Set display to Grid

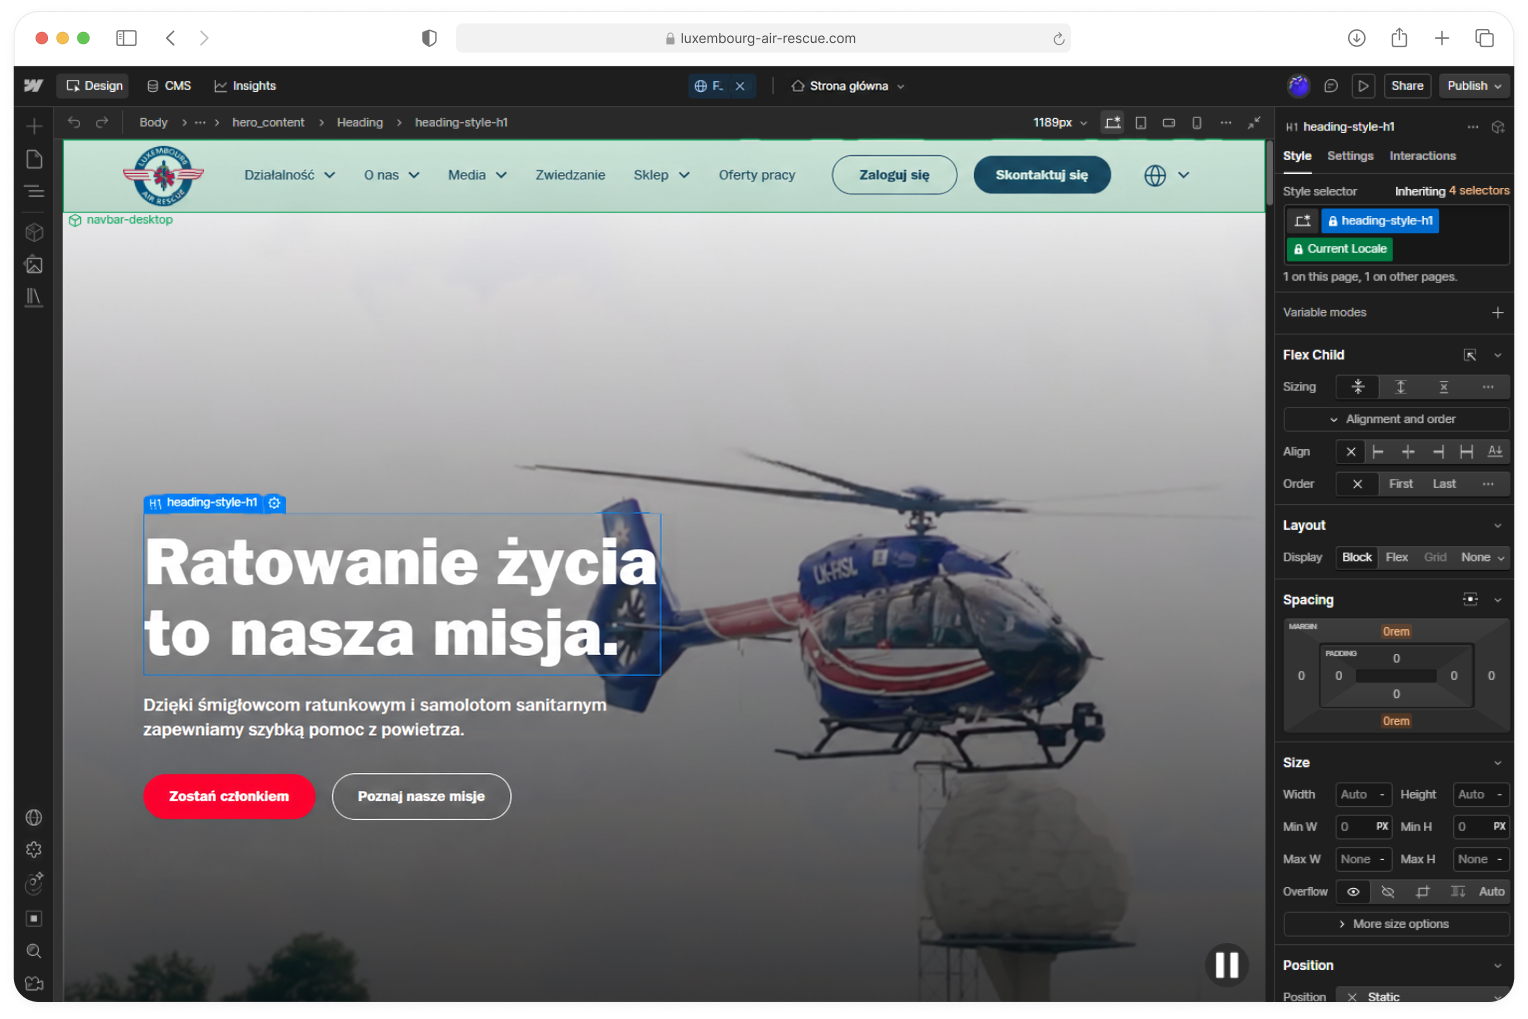point(1435,557)
